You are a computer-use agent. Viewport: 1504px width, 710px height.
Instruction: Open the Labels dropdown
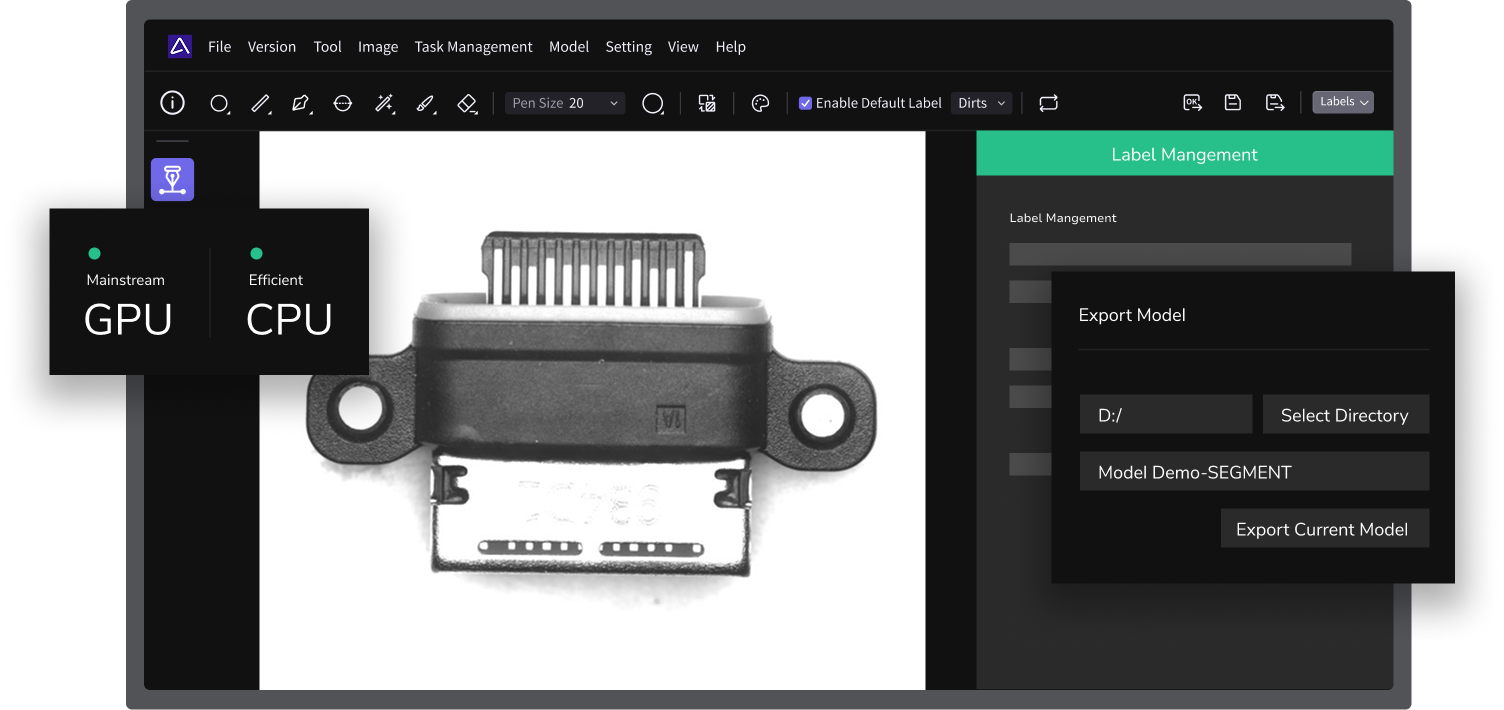pos(1343,102)
